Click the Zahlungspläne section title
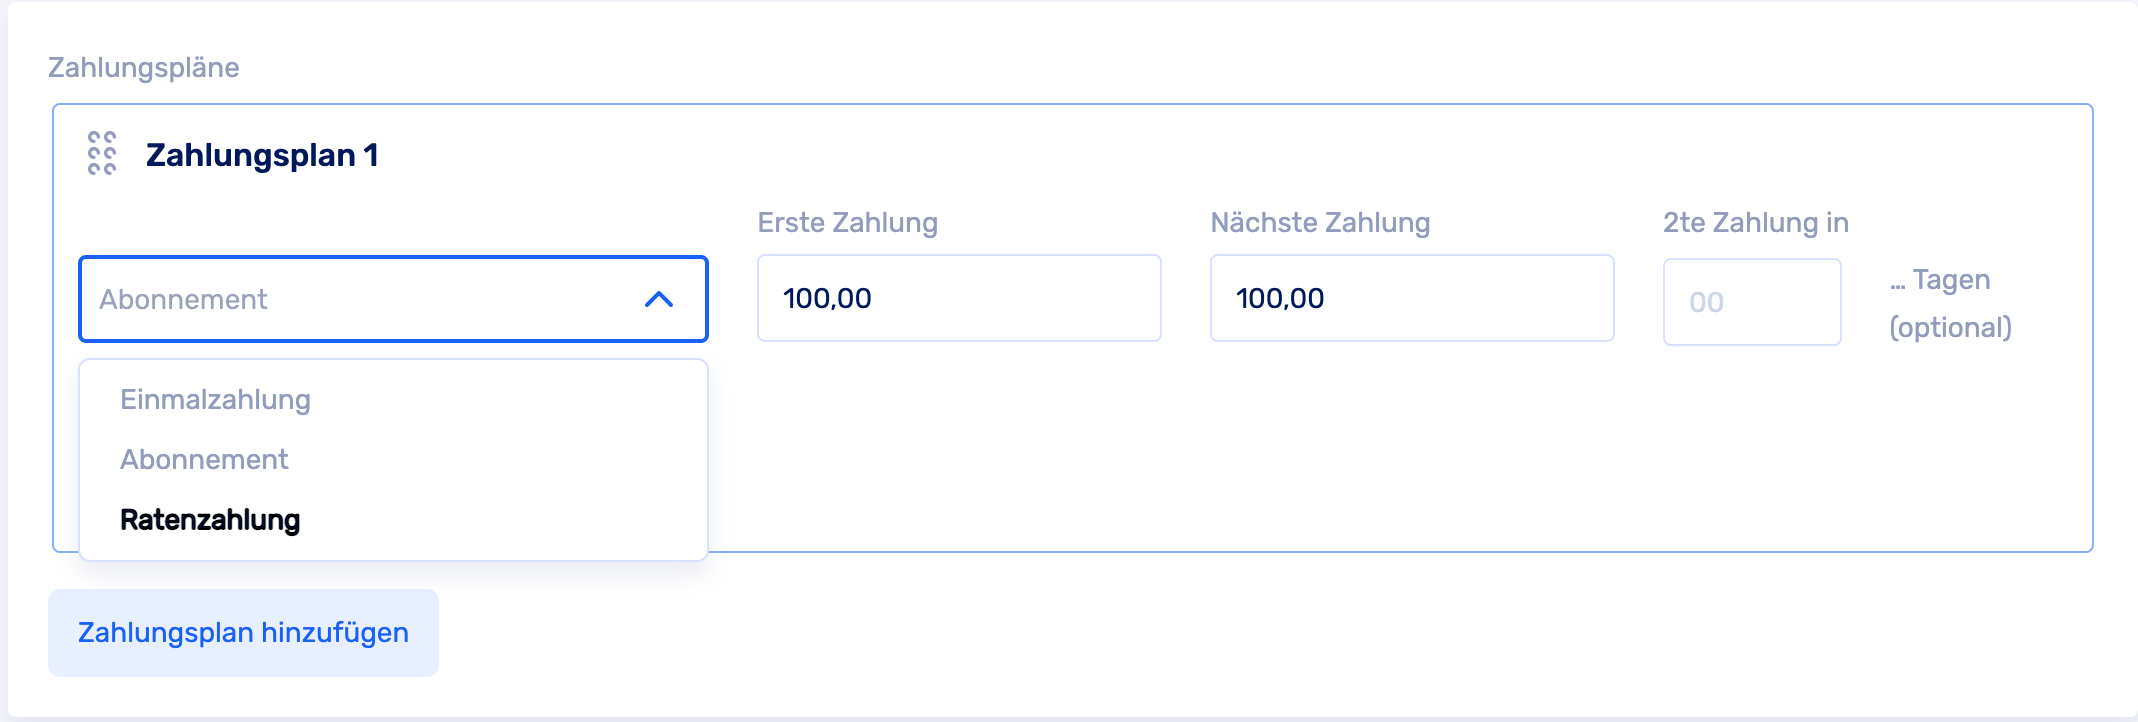This screenshot has width=2138, height=722. click(x=144, y=67)
